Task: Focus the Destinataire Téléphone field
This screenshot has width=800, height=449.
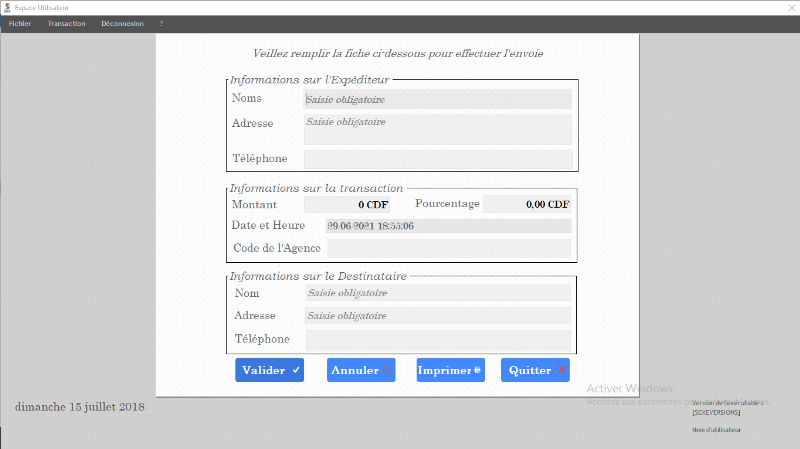Action: click(438, 340)
